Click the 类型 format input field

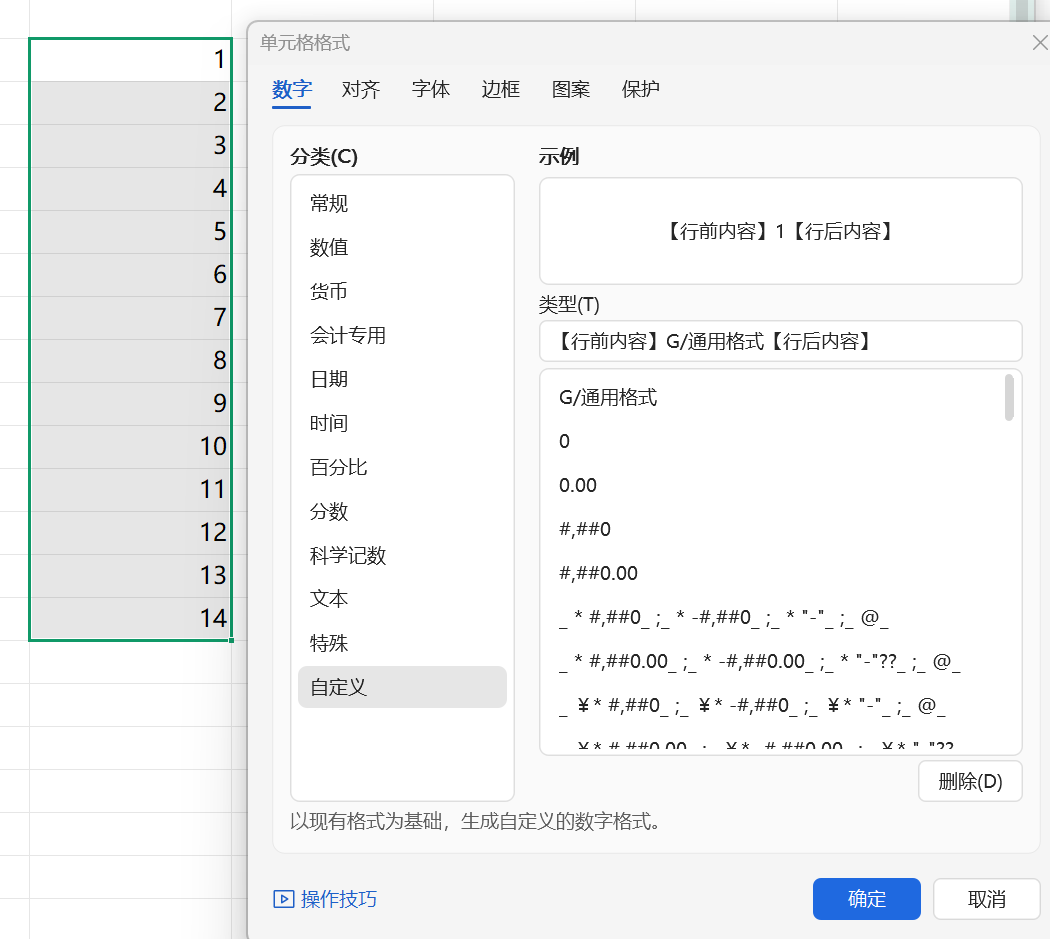click(780, 341)
